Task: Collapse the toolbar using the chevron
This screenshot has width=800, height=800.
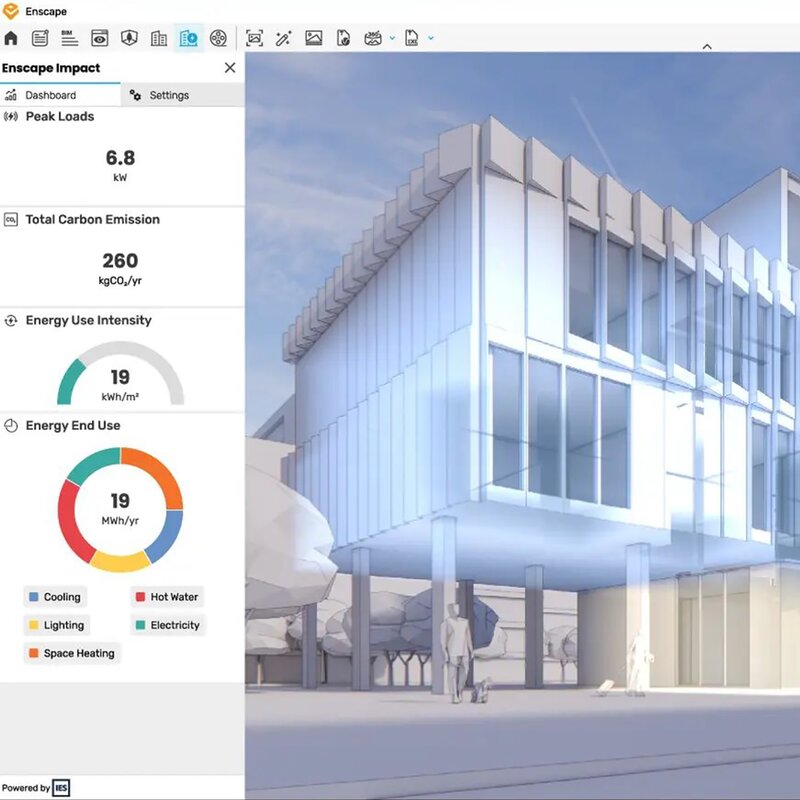Action: point(707,46)
